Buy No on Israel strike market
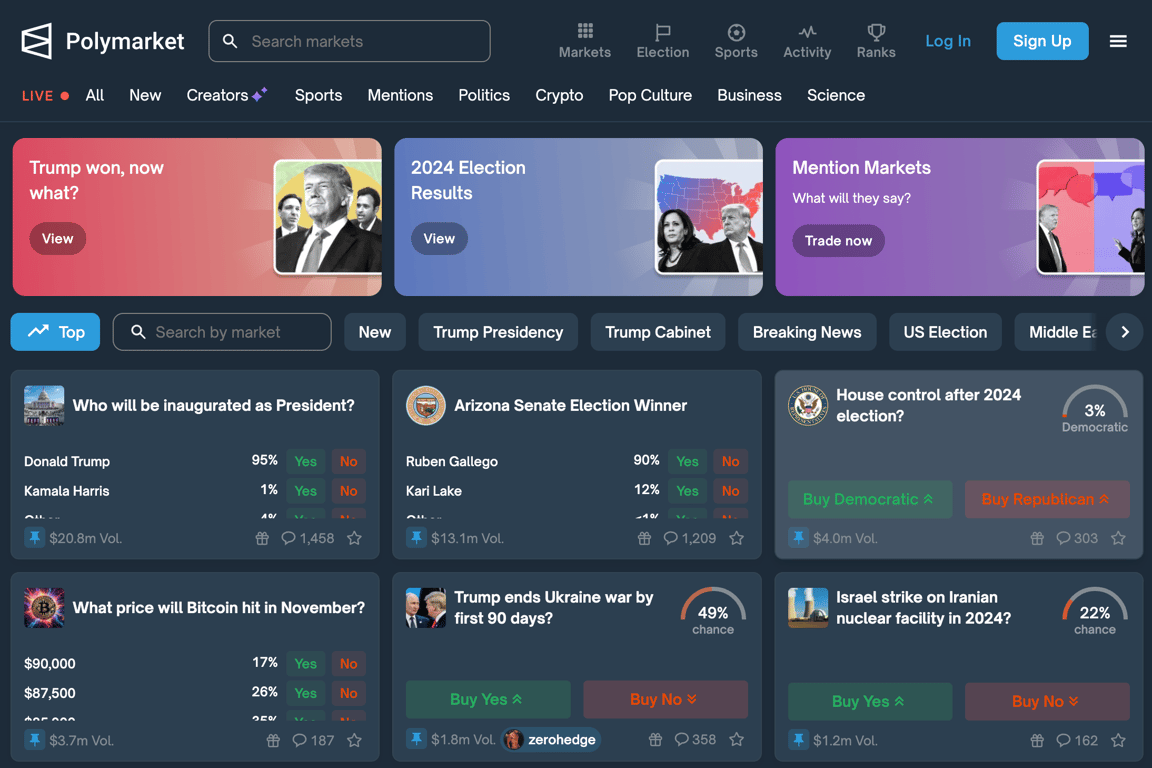The width and height of the screenshot is (1152, 768). point(1047,702)
